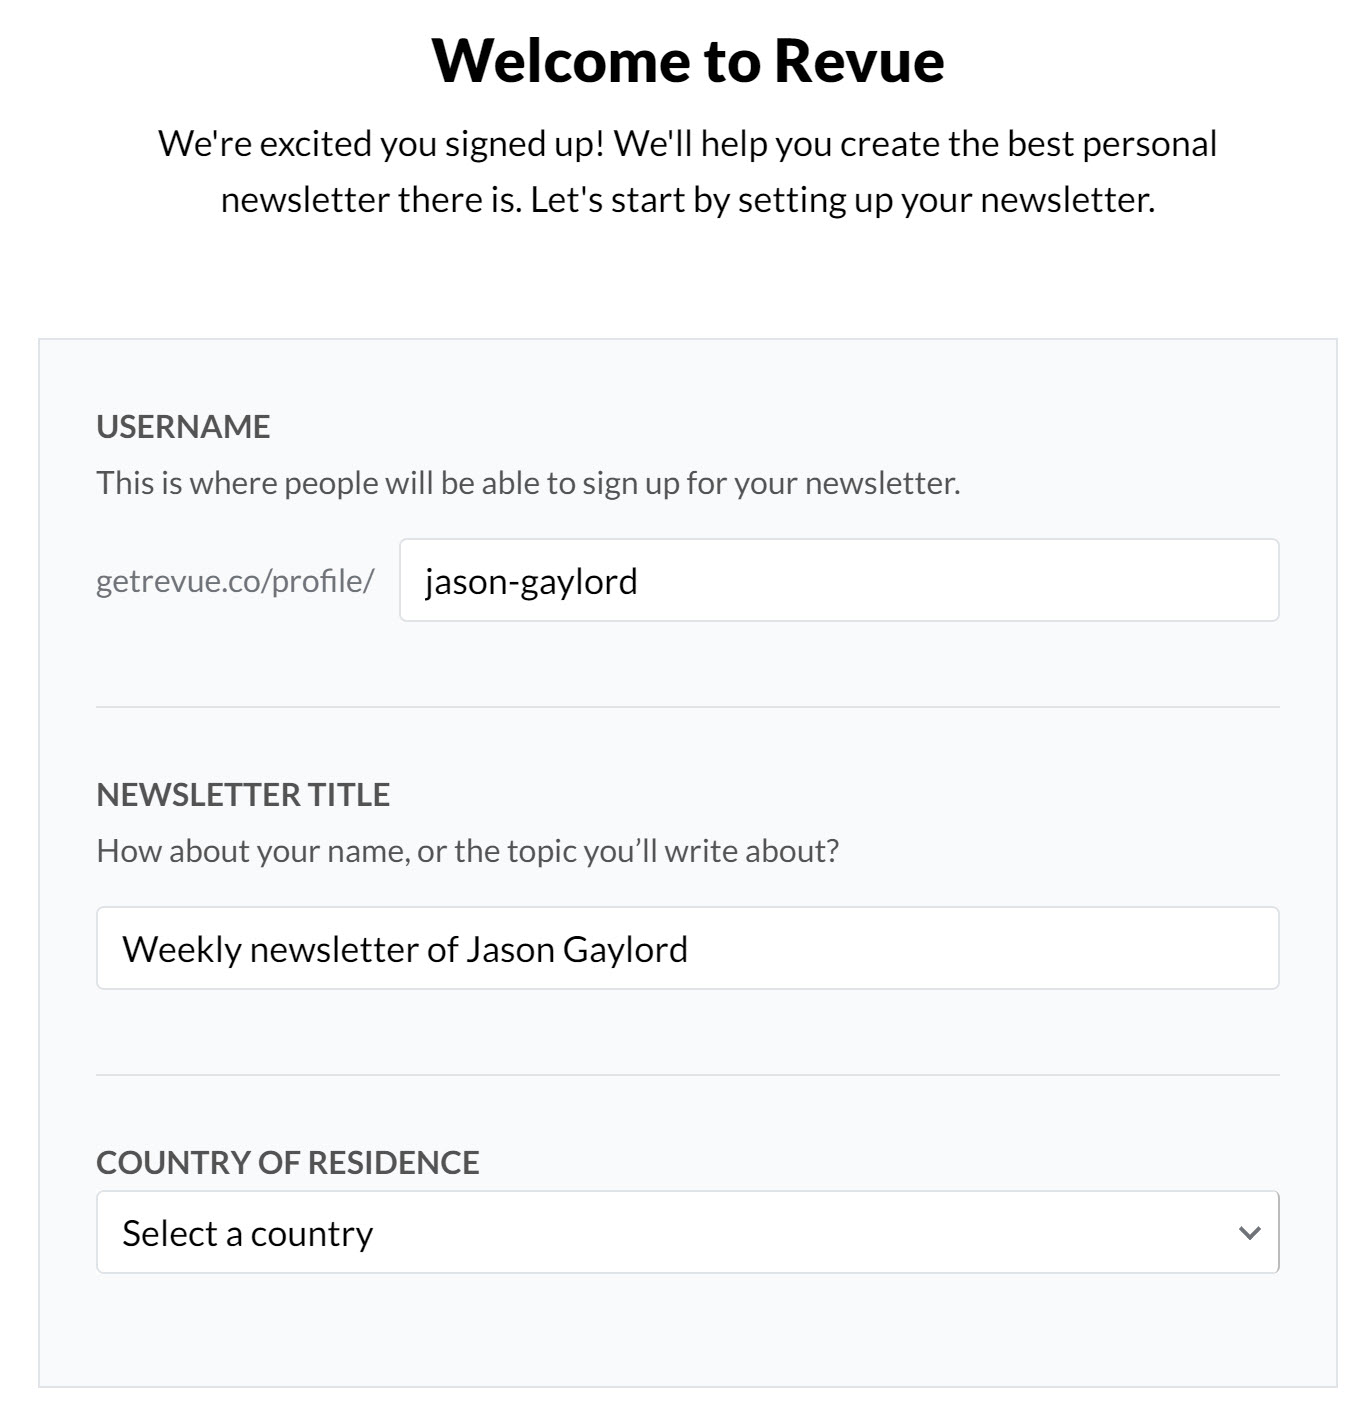Click the NEWSLETTER TITLE label

tap(243, 795)
